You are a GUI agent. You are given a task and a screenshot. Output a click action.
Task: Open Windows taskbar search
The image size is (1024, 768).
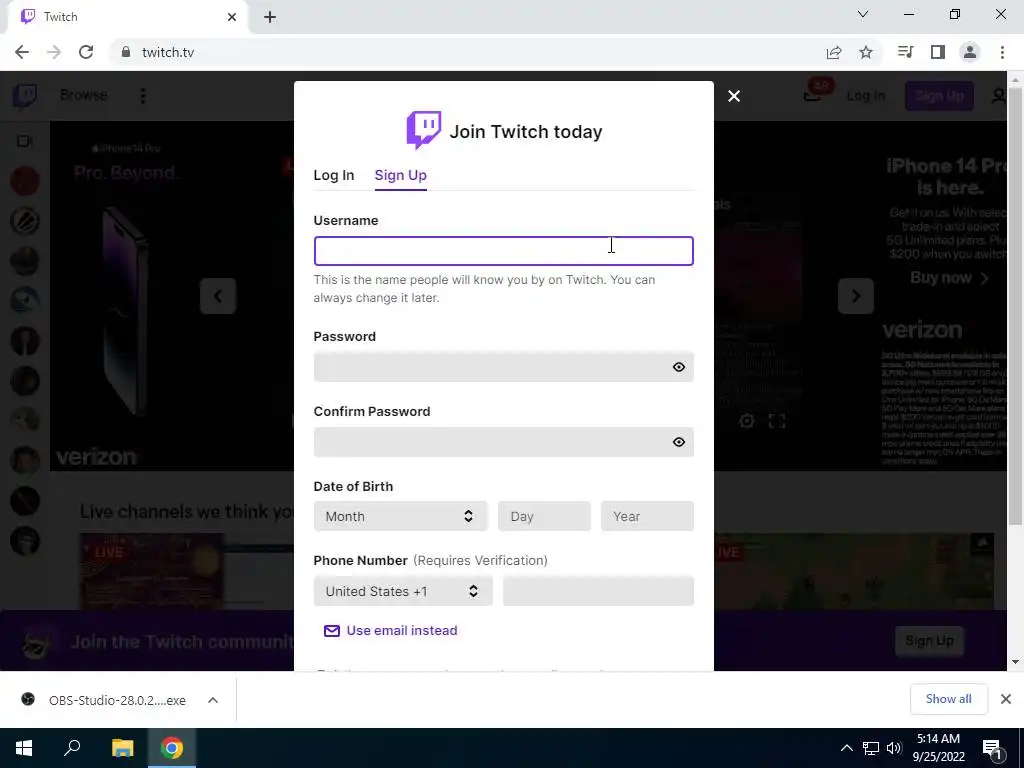point(72,748)
